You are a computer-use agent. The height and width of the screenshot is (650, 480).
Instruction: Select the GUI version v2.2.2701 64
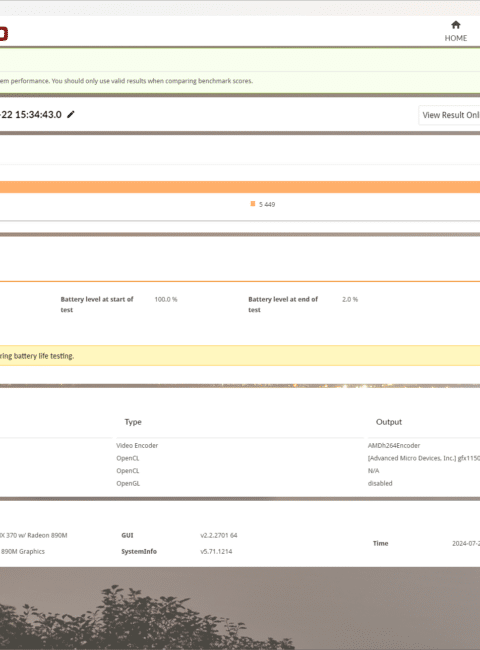click(x=219, y=536)
